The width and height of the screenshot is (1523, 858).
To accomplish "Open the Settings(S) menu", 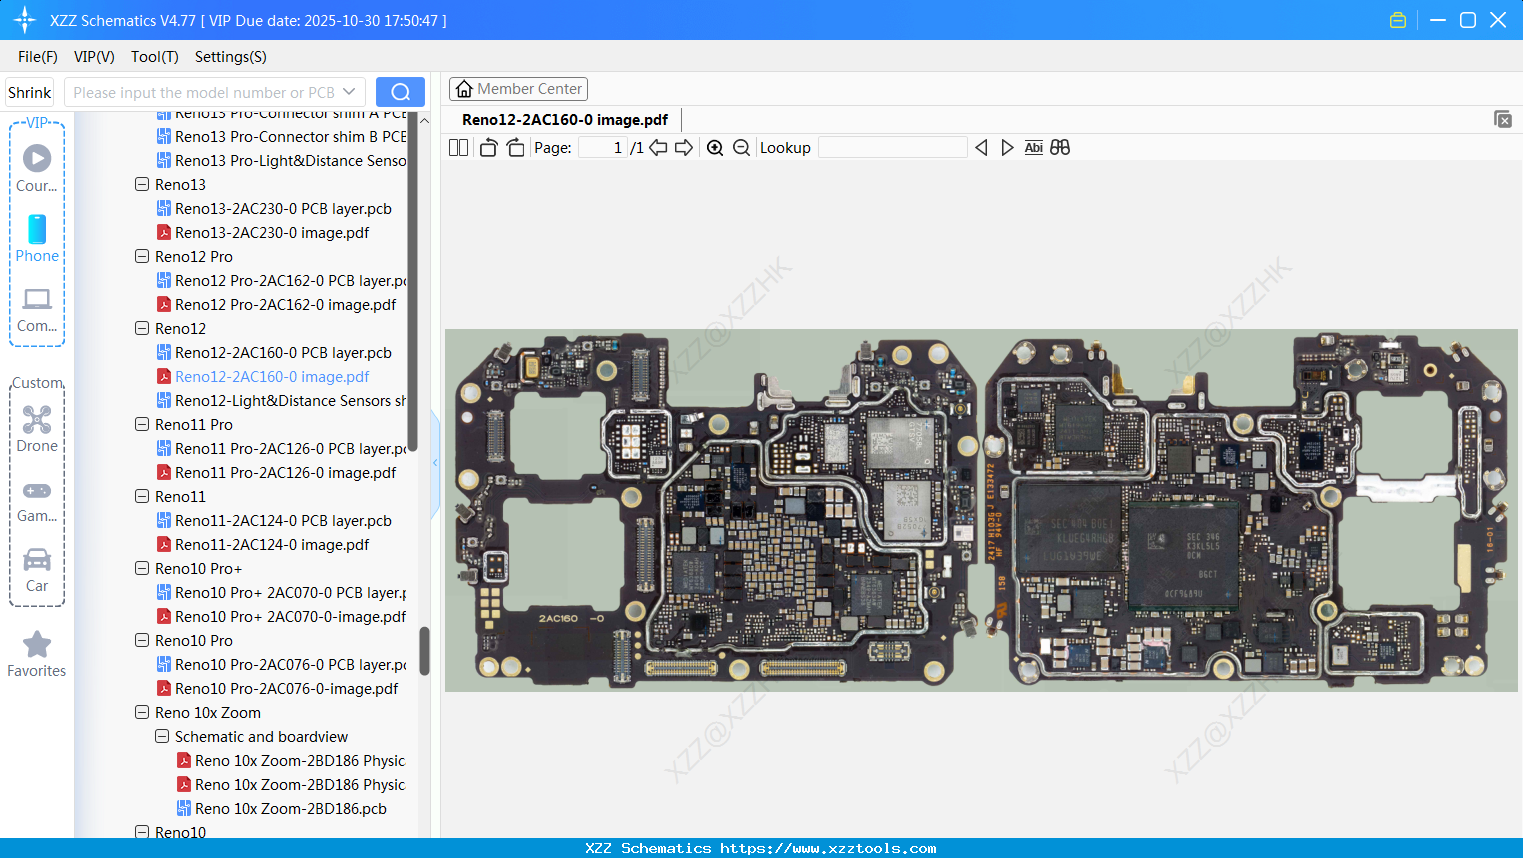I will 231,57.
